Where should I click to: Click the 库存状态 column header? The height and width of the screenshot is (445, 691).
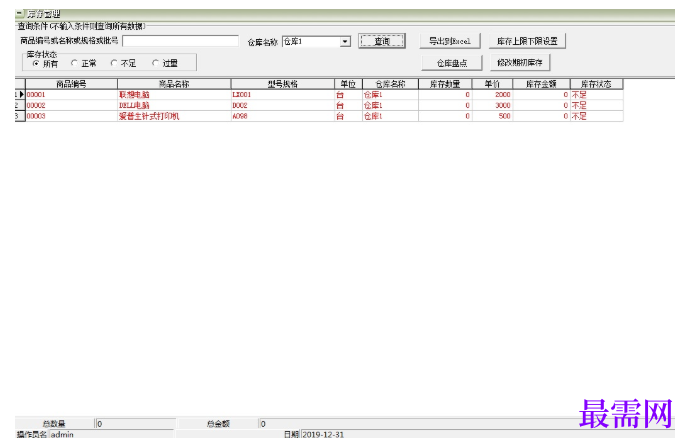(x=596, y=84)
